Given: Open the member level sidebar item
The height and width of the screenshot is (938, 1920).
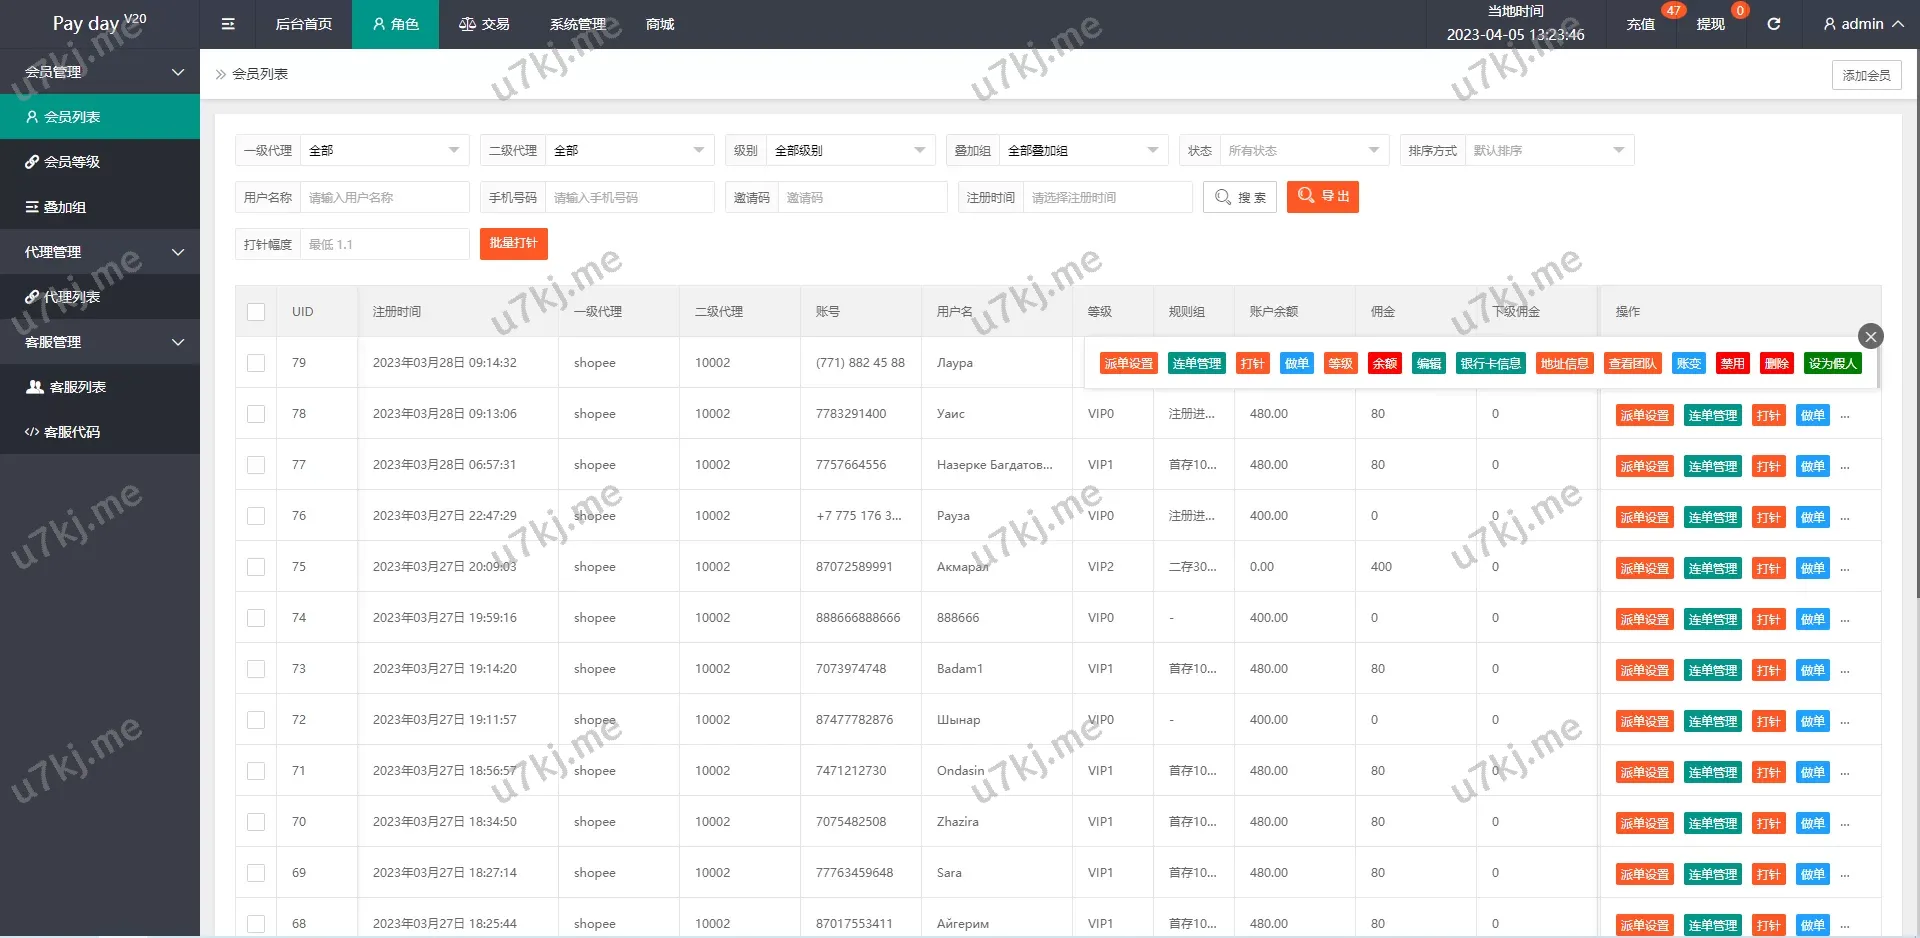Looking at the screenshot, I should 100,162.
